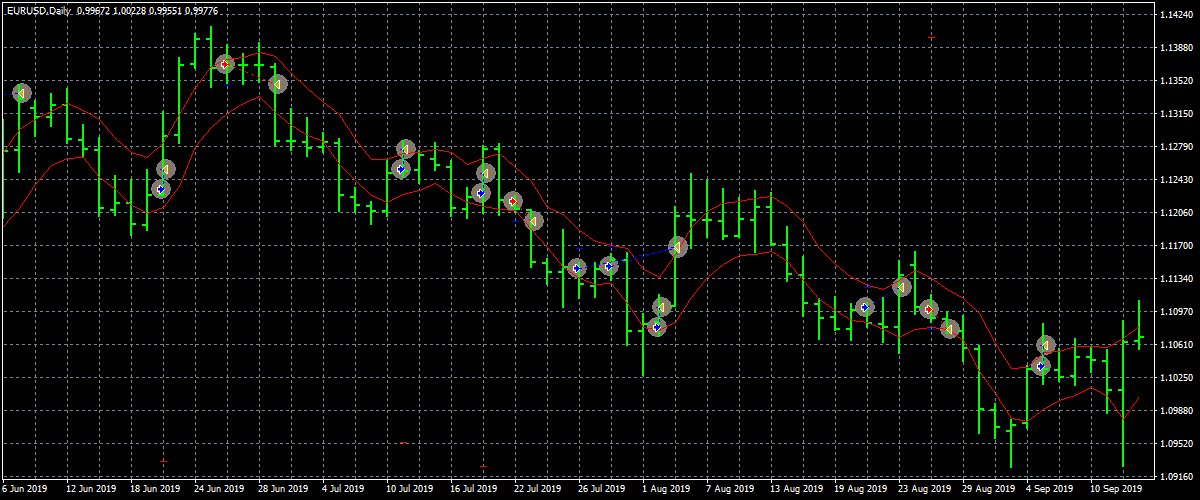Select the 28 Jun 2019 date label
1200x500 pixels.
click(284, 490)
